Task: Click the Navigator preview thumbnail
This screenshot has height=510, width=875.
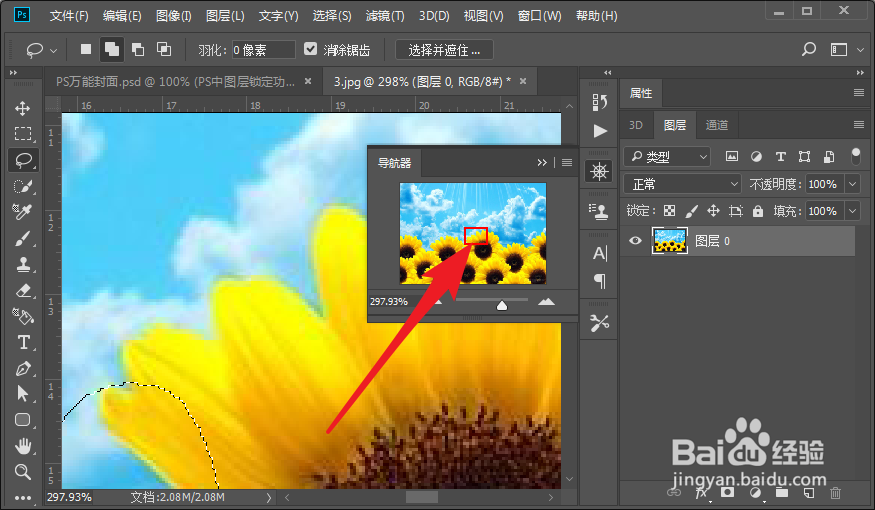Action: pos(473,233)
